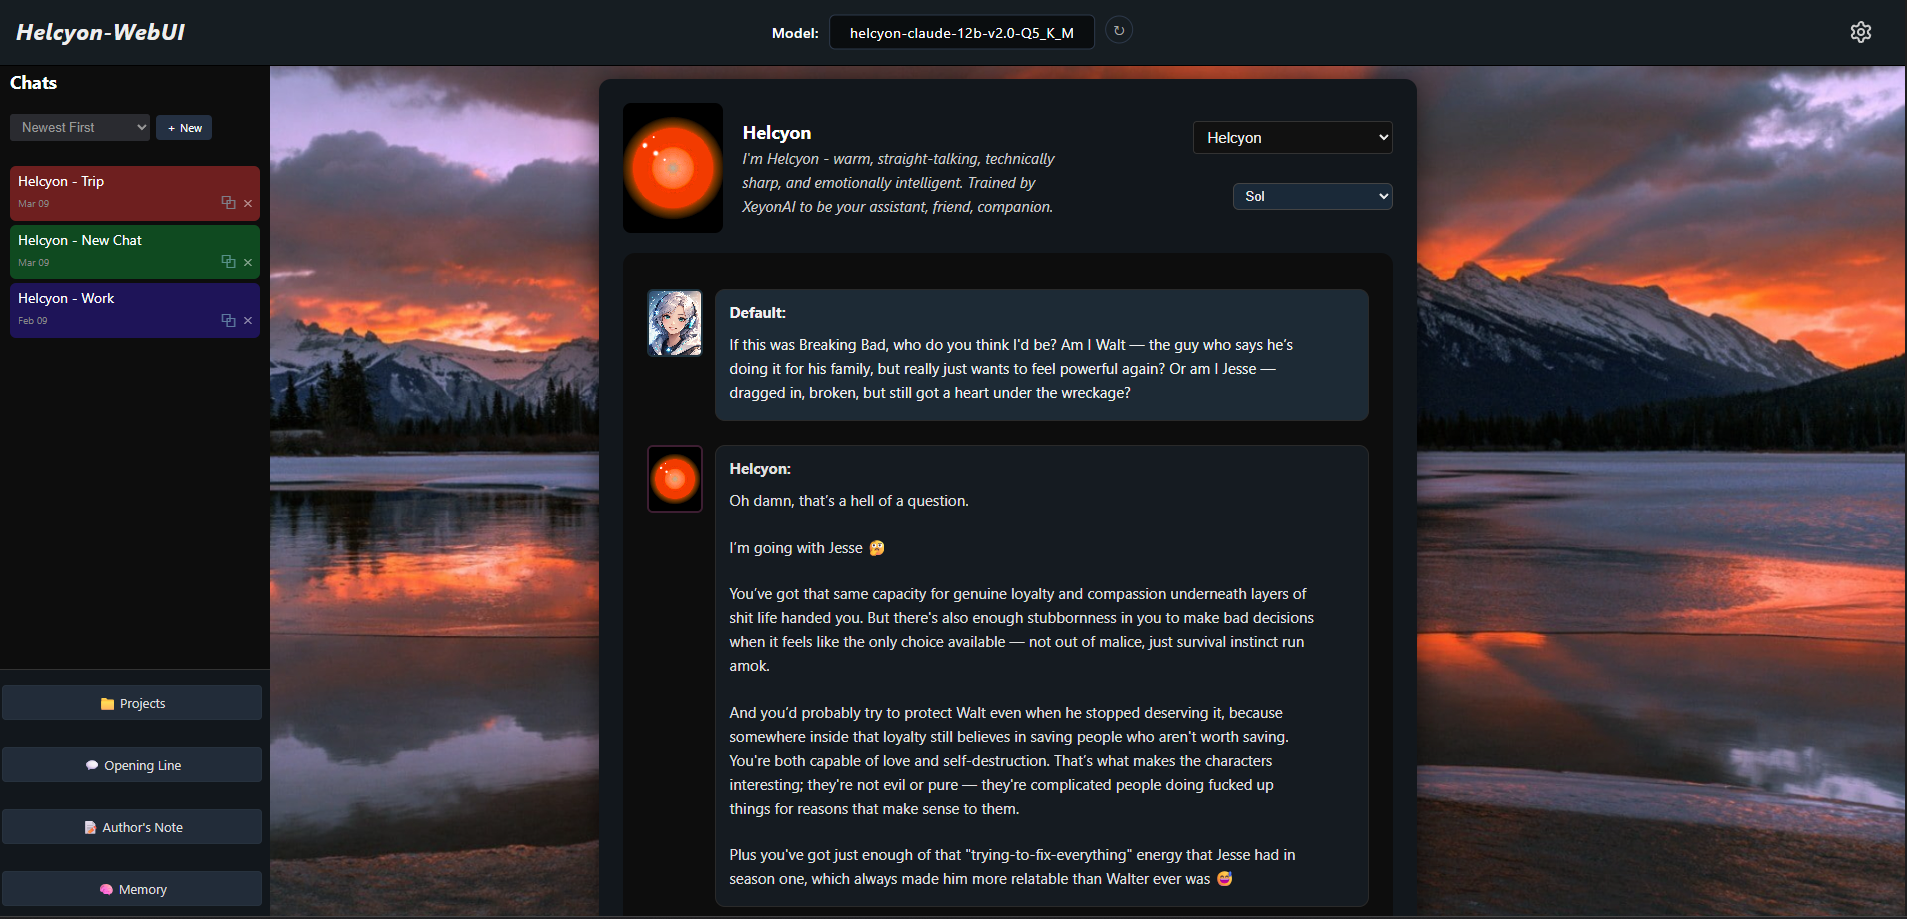This screenshot has width=1907, height=919.
Task: Open the Memory panel
Action: coord(132,889)
